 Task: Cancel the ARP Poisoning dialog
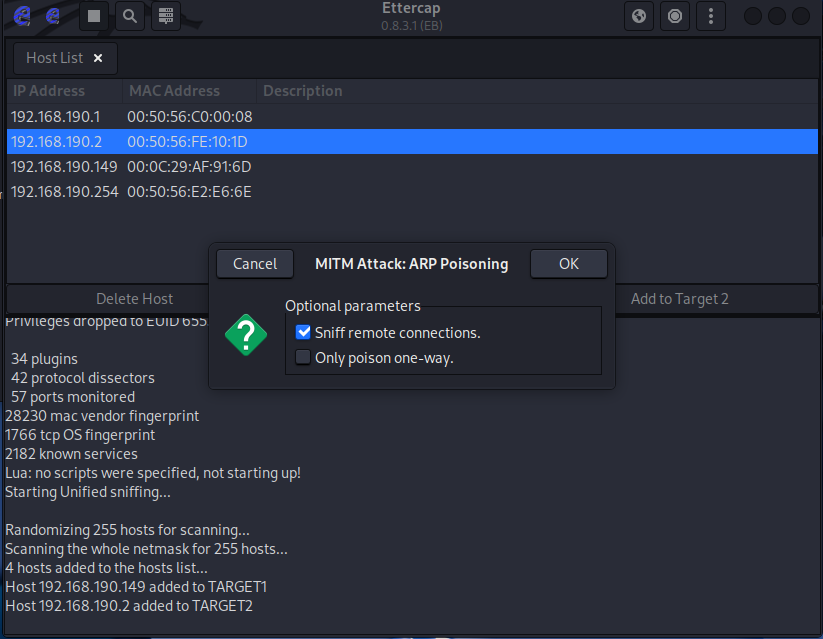click(x=255, y=264)
